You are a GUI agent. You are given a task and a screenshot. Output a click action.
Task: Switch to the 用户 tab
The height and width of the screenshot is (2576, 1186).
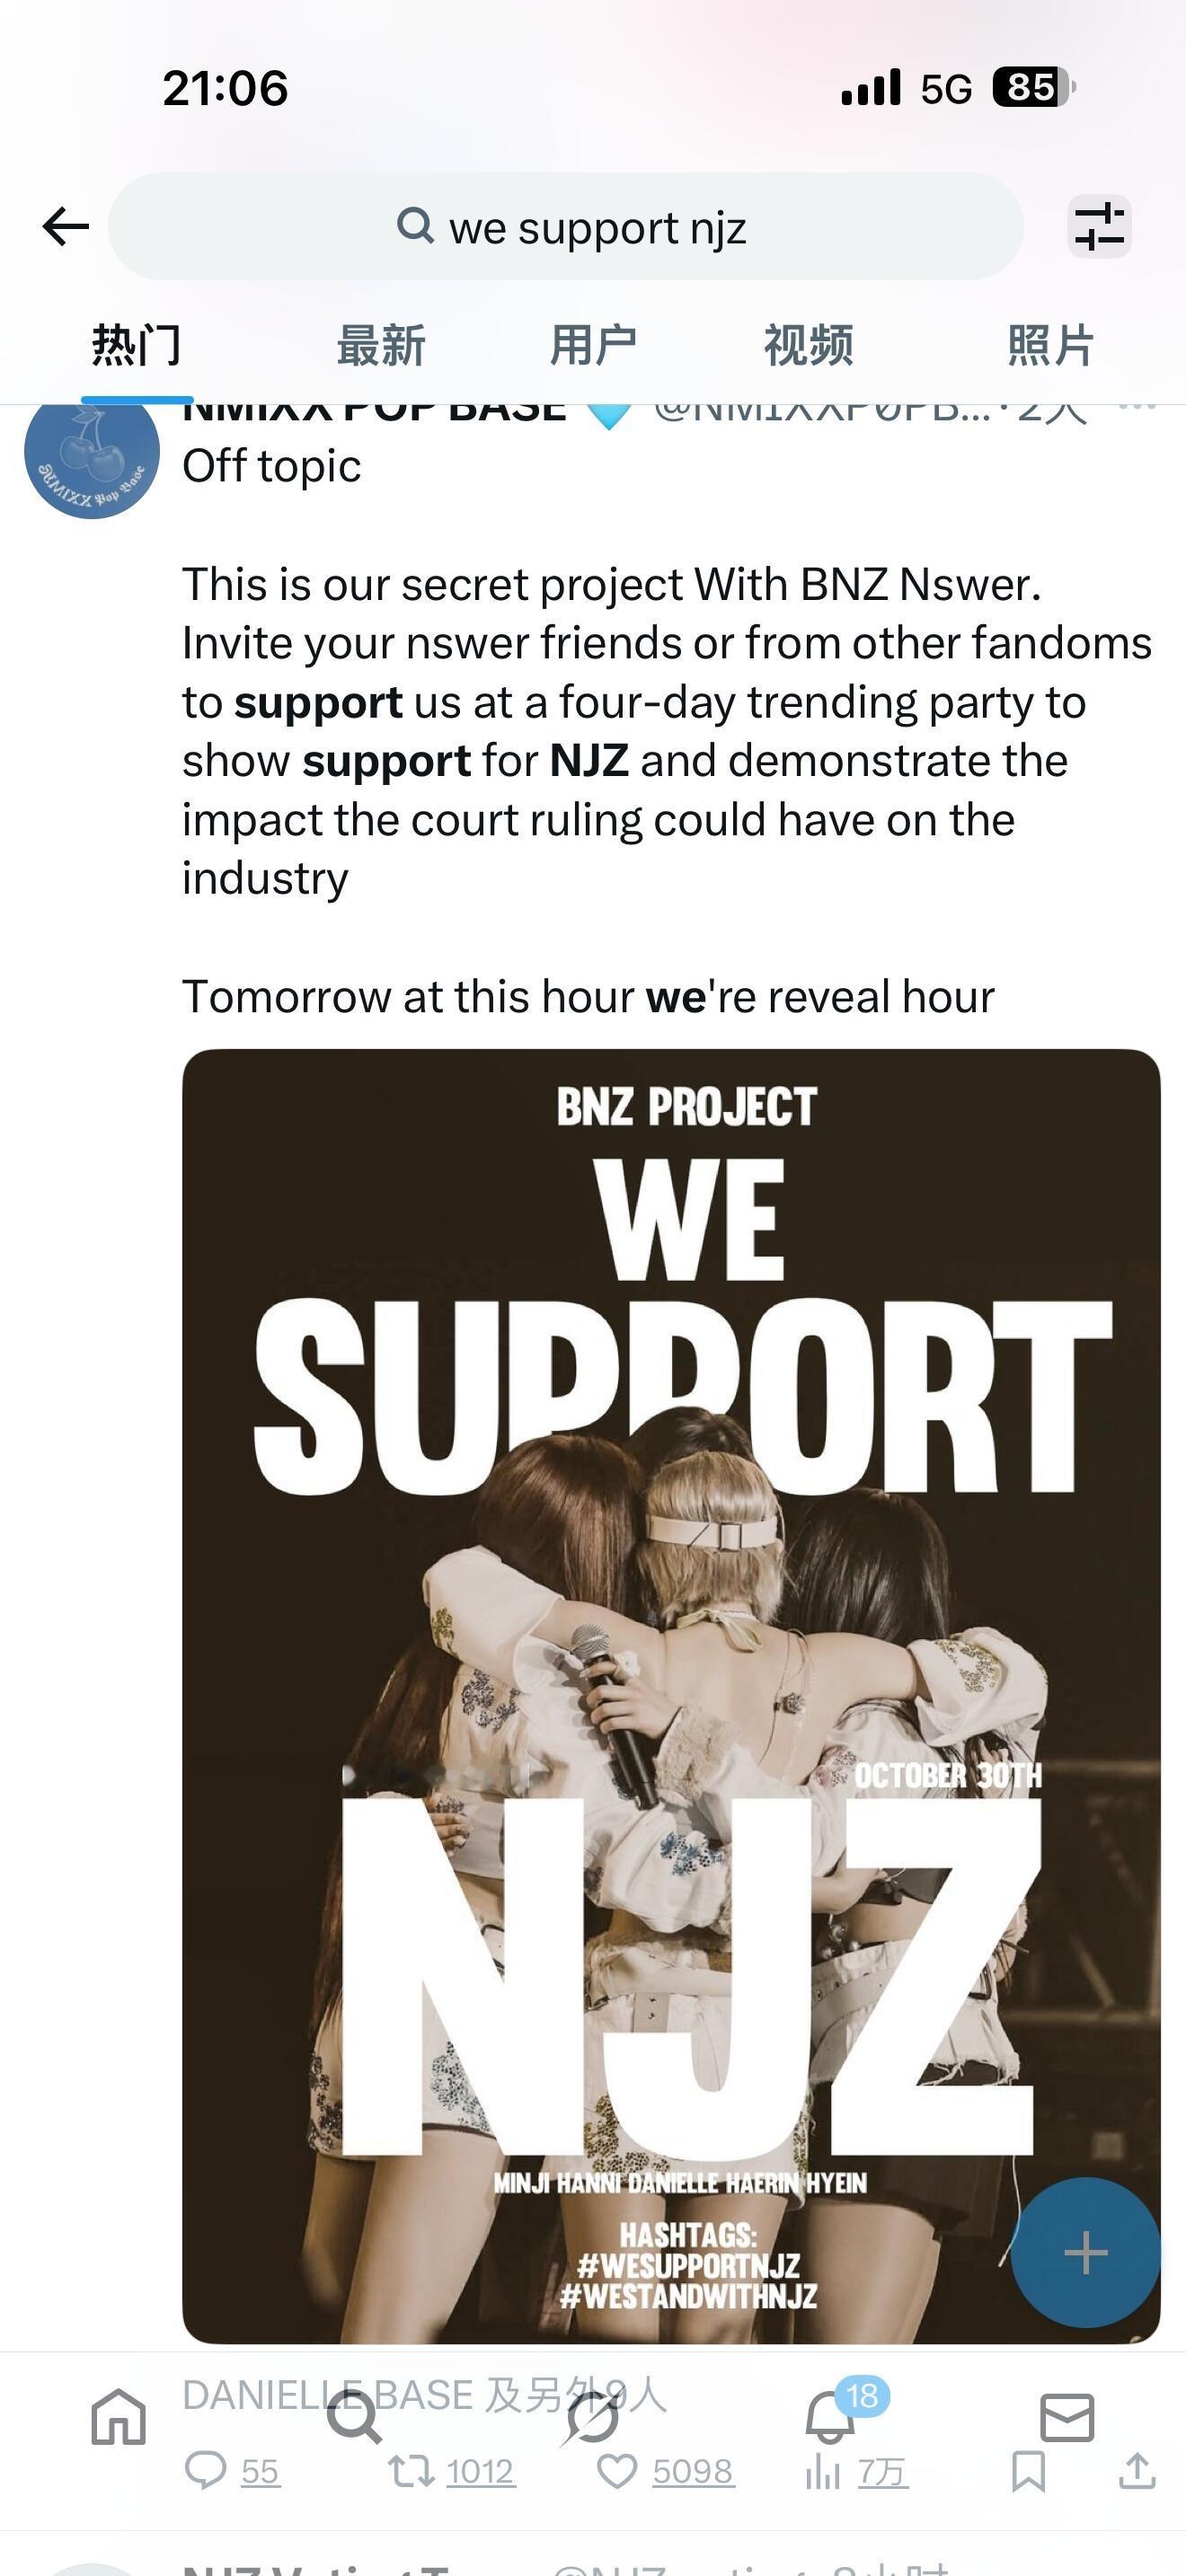click(x=593, y=346)
